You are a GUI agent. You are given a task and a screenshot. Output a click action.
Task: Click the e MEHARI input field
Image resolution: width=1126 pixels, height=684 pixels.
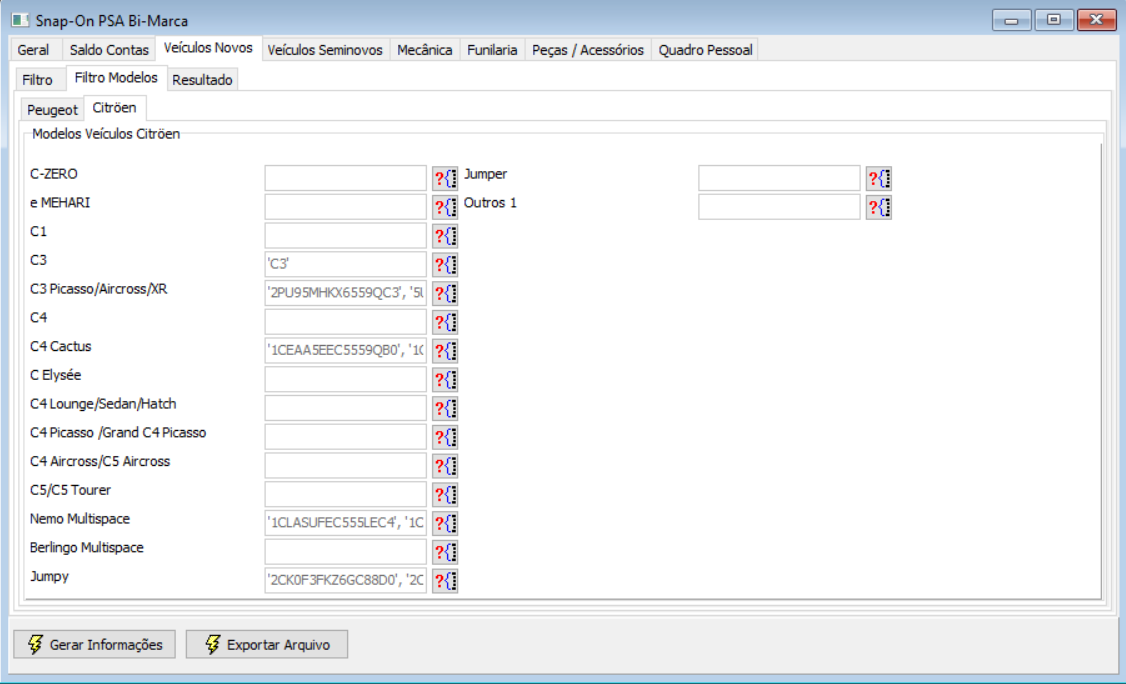(345, 207)
